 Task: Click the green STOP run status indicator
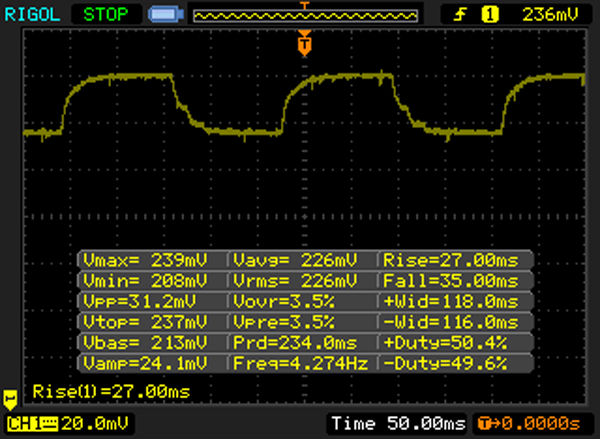point(106,15)
